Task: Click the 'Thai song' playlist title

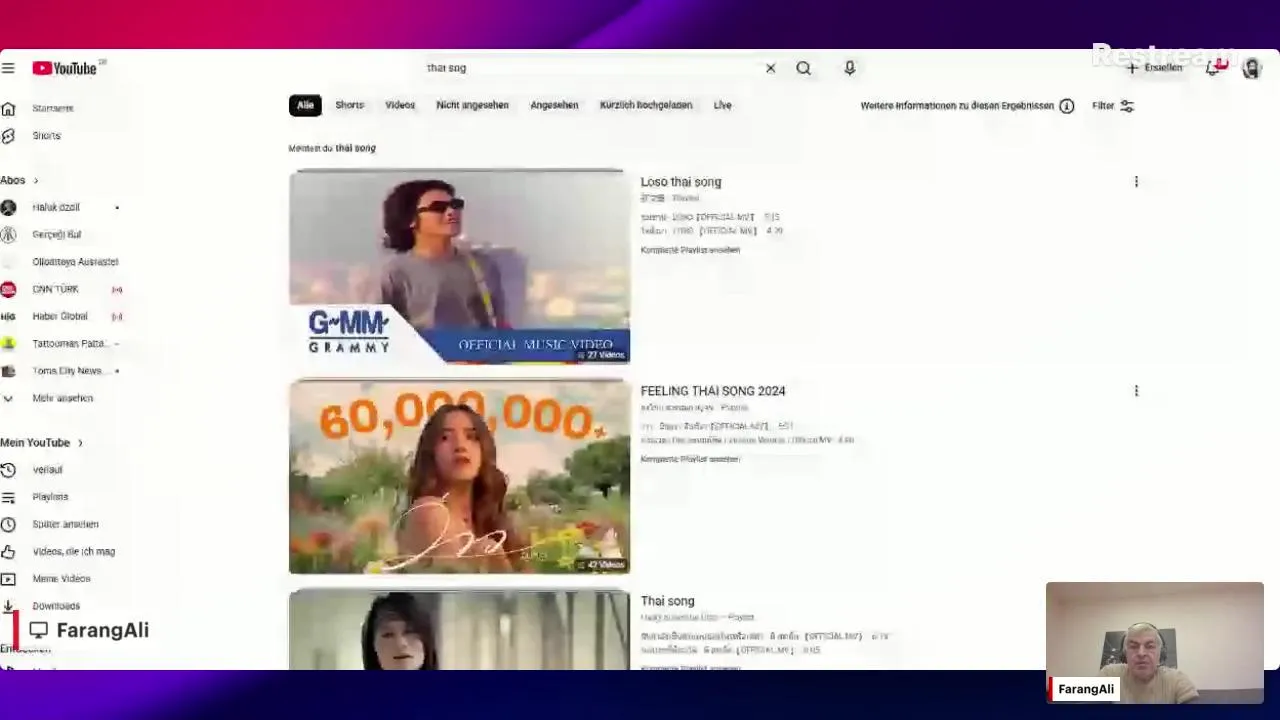Action: click(x=667, y=601)
